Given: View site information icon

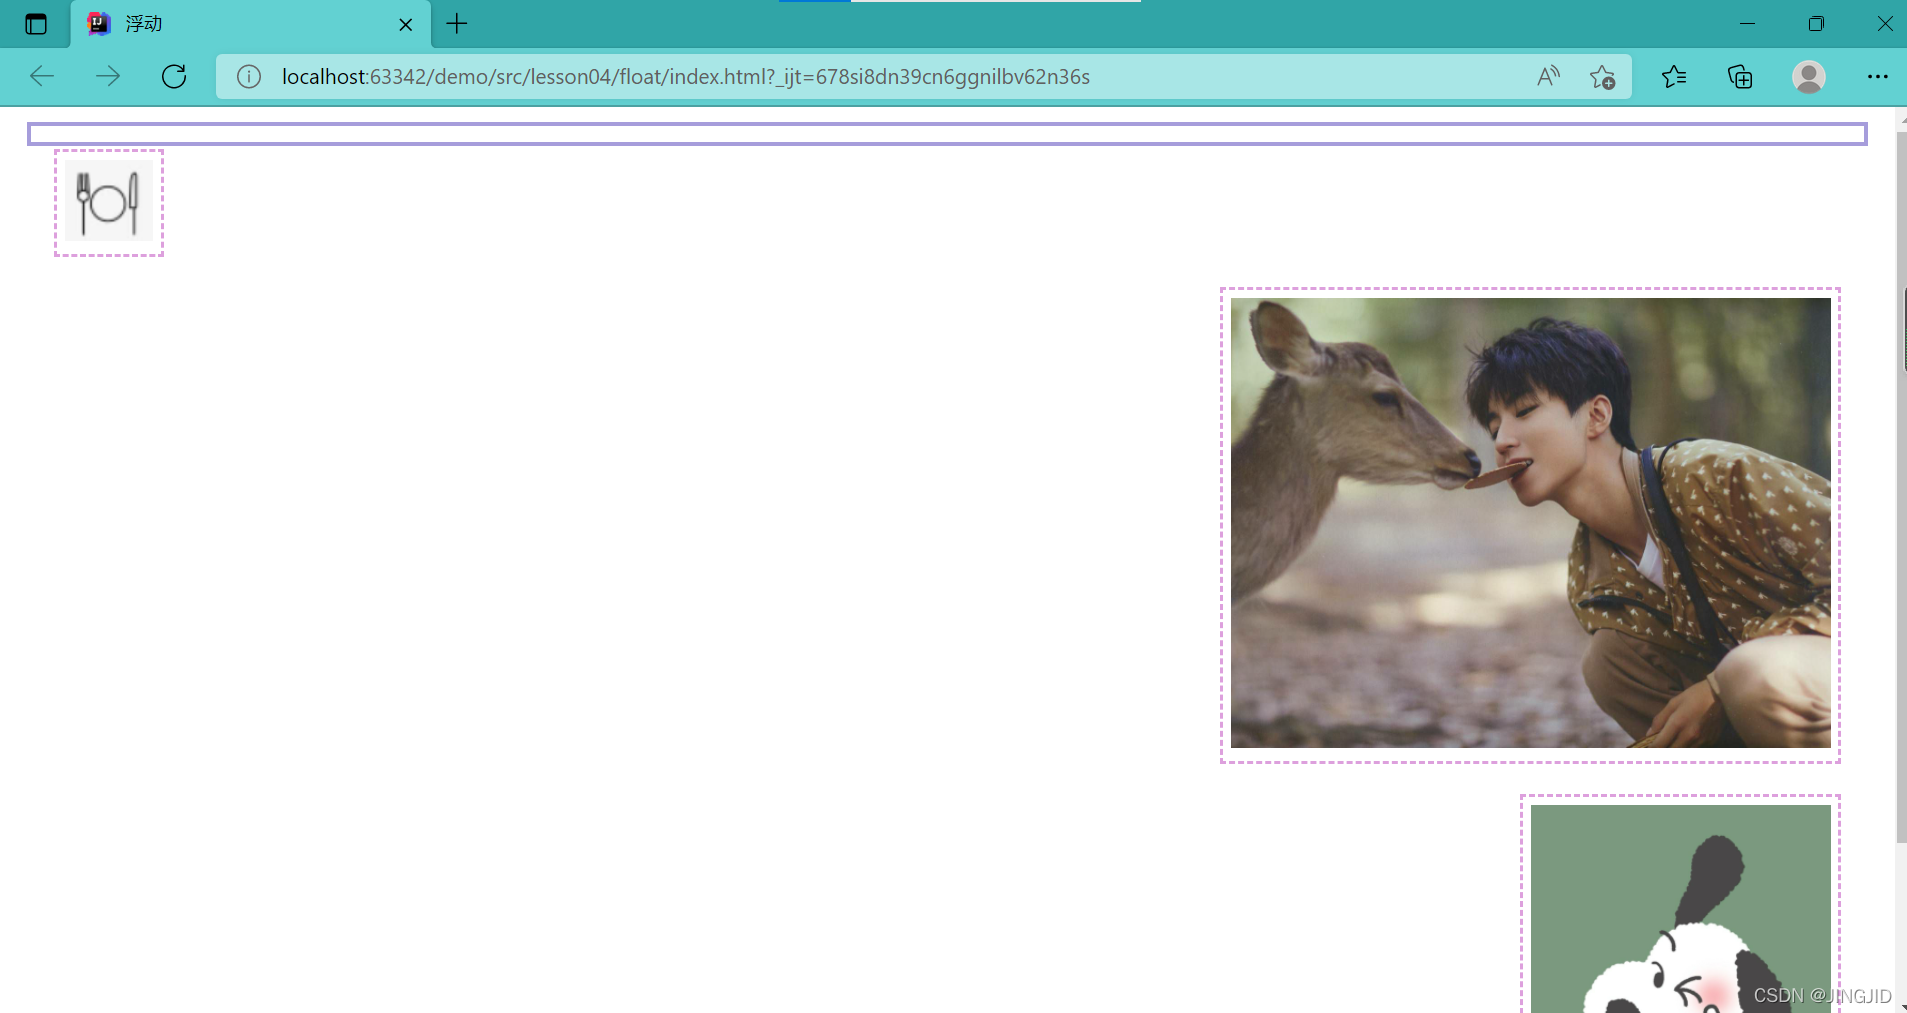Looking at the screenshot, I should [249, 77].
